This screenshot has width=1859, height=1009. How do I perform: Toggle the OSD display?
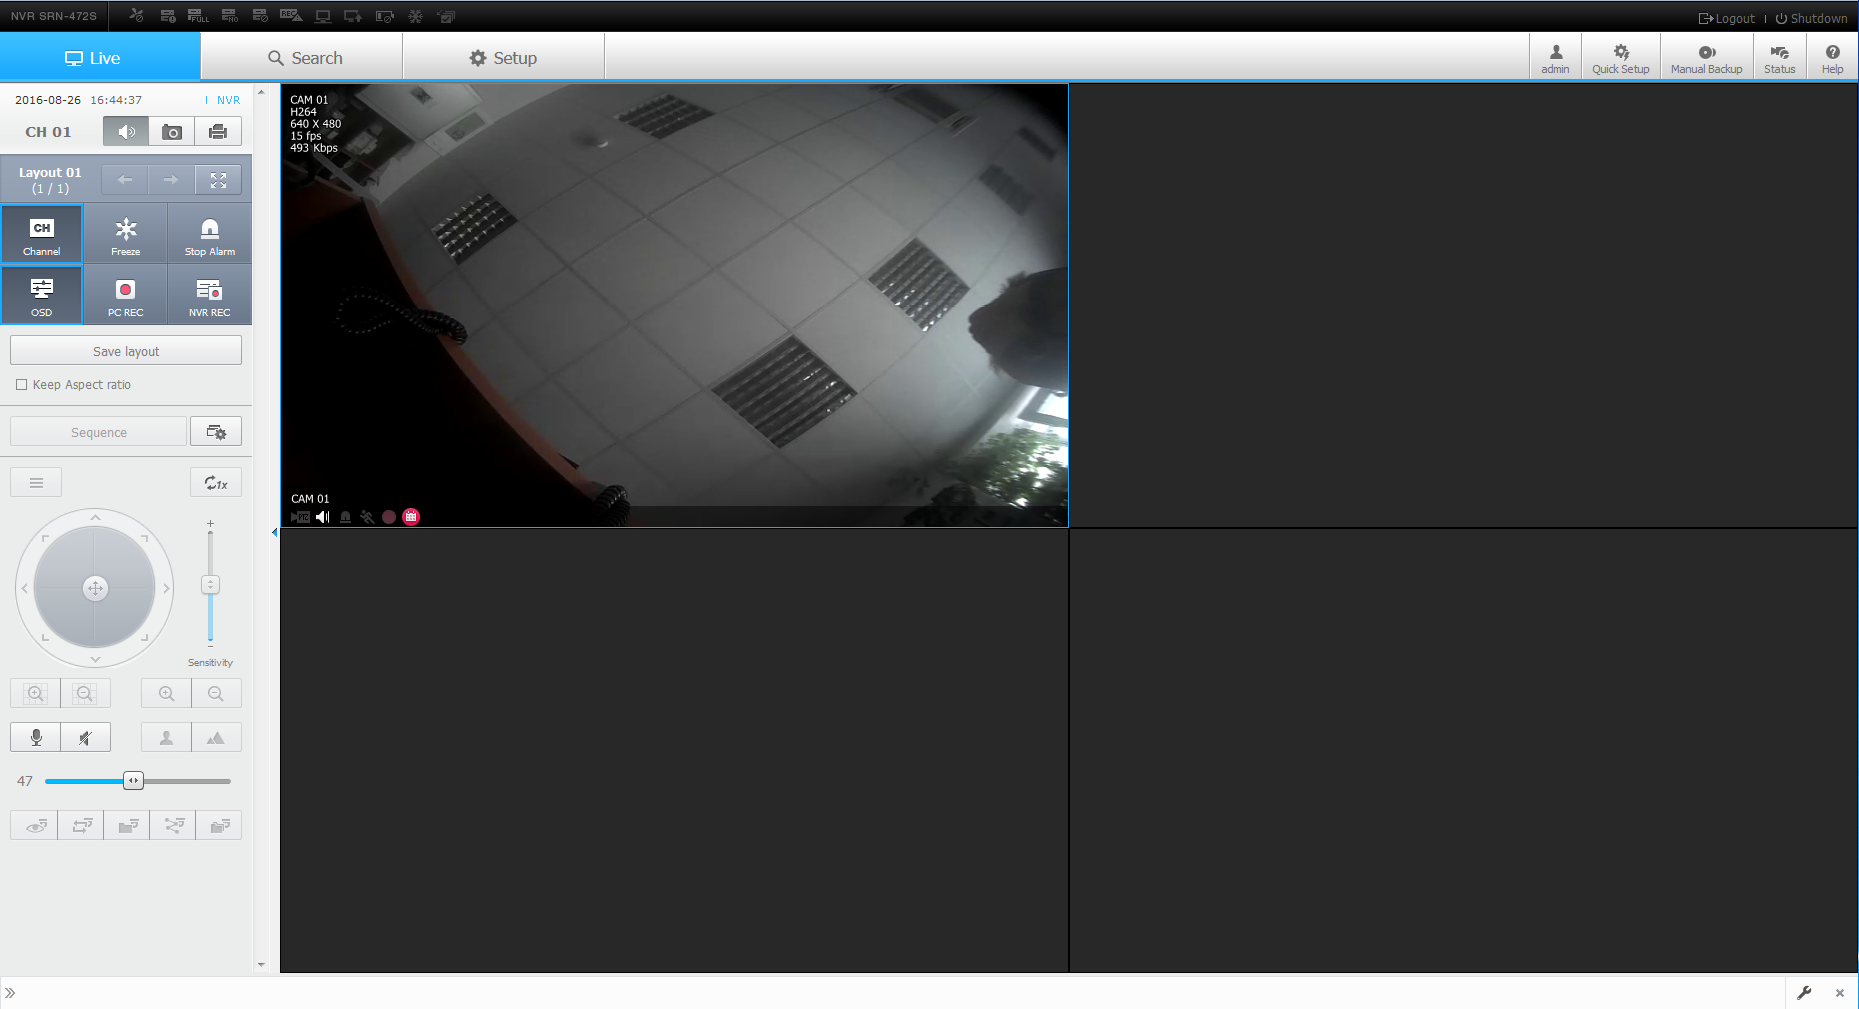pos(42,295)
